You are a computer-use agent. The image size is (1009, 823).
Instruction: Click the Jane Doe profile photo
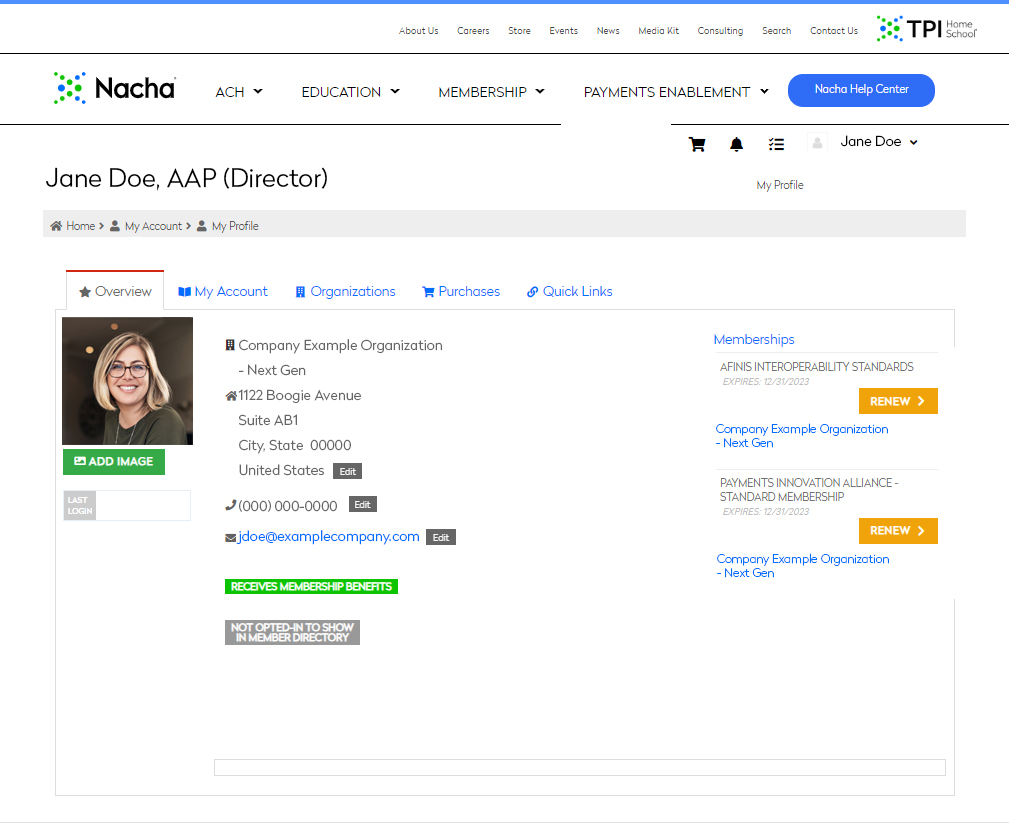127,381
